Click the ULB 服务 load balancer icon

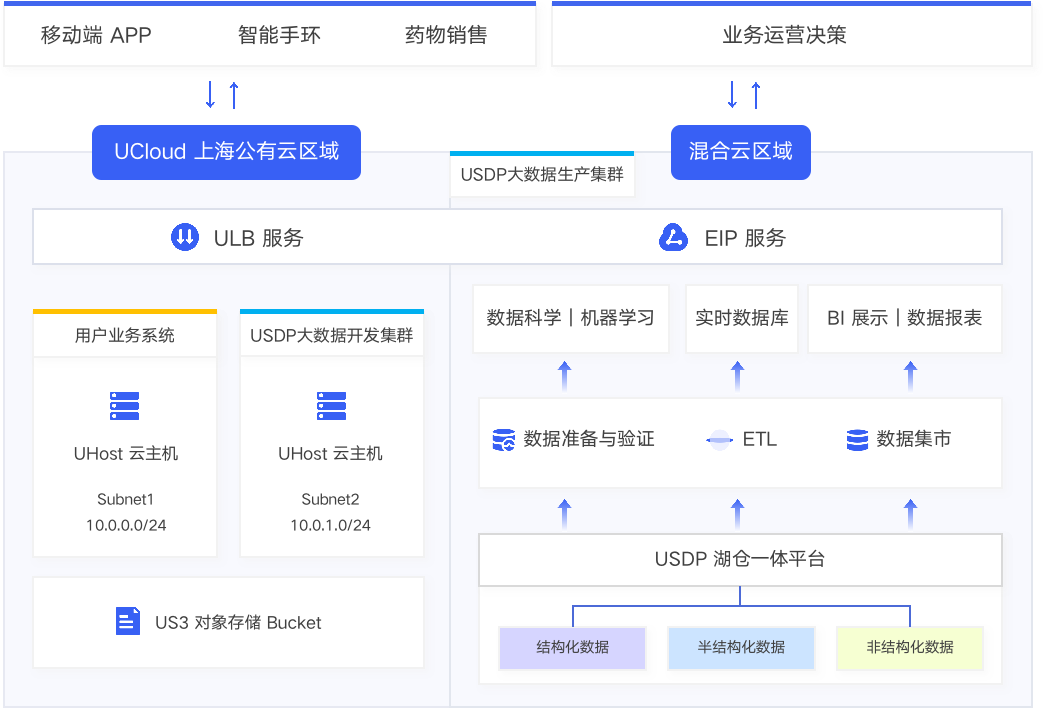tap(185, 237)
